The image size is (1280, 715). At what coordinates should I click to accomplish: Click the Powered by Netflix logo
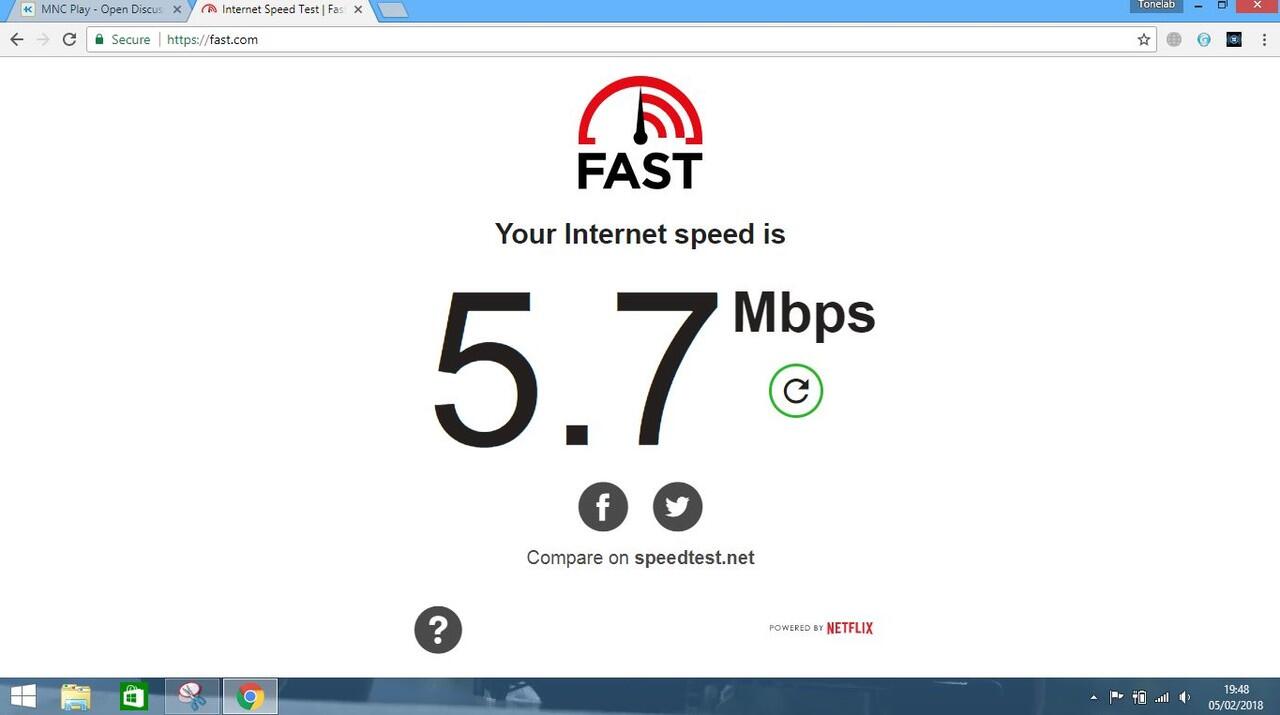[x=821, y=628]
